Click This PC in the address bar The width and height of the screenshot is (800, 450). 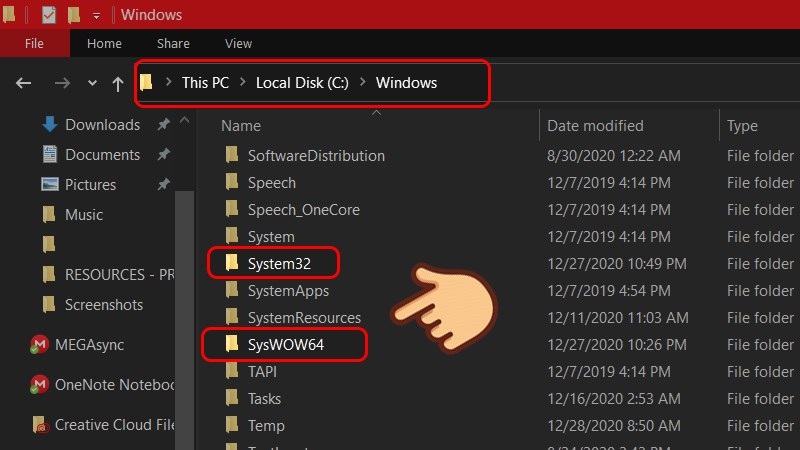tap(205, 83)
